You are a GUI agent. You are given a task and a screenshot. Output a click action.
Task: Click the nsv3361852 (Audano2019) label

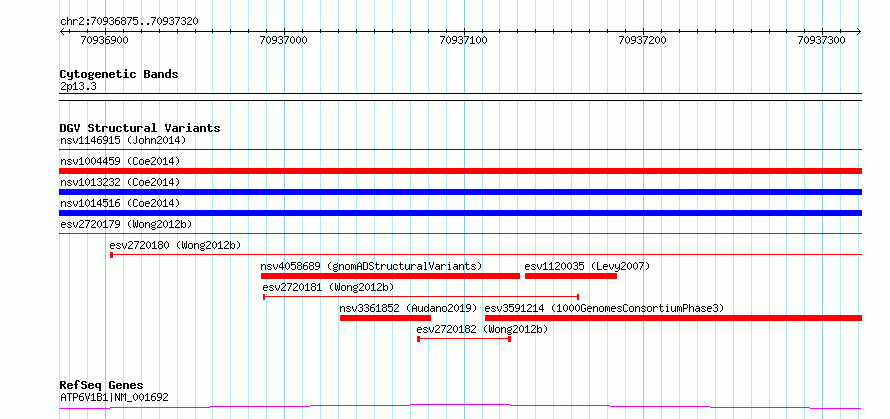pos(408,308)
